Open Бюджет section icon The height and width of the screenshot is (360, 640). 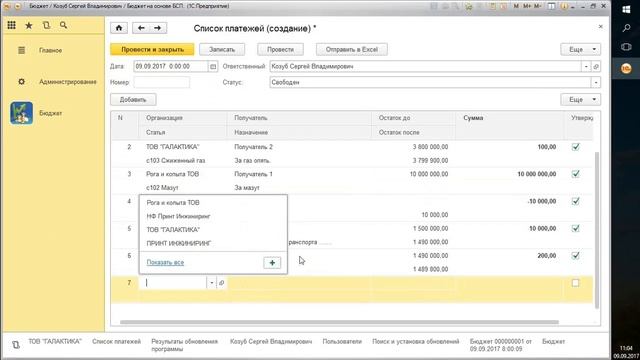[x=22, y=113]
